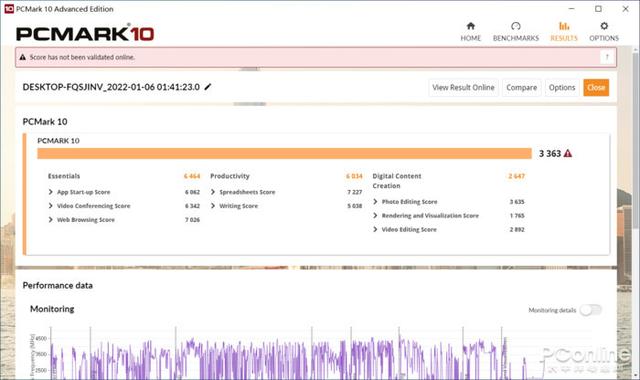Expand Photo Editing Score
Screen dimensions: 640x380
pos(376,202)
